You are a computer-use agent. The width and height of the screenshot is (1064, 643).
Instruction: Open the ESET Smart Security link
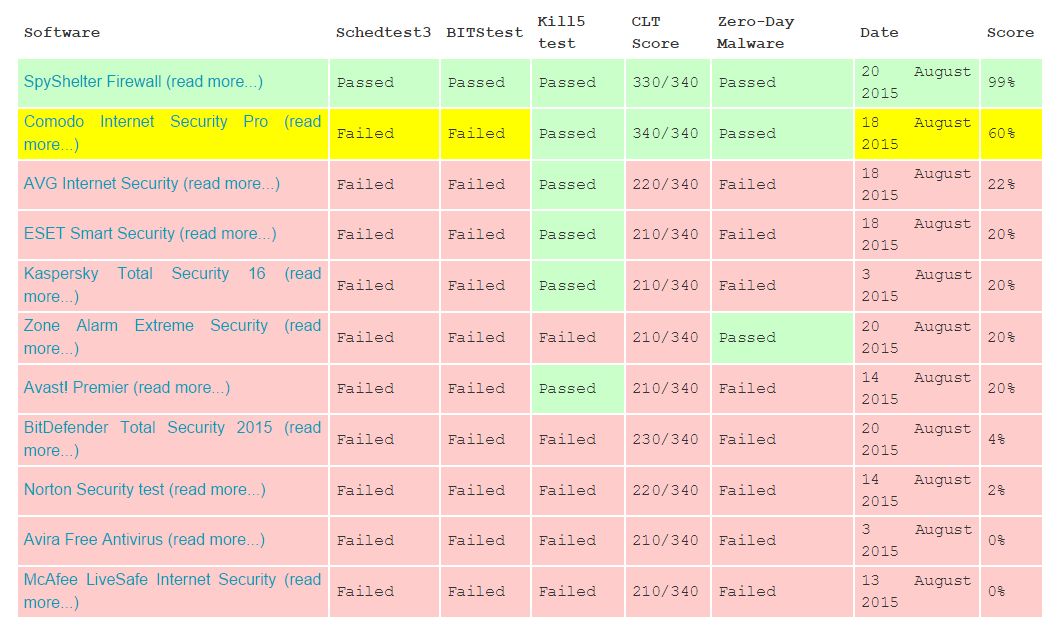point(150,234)
